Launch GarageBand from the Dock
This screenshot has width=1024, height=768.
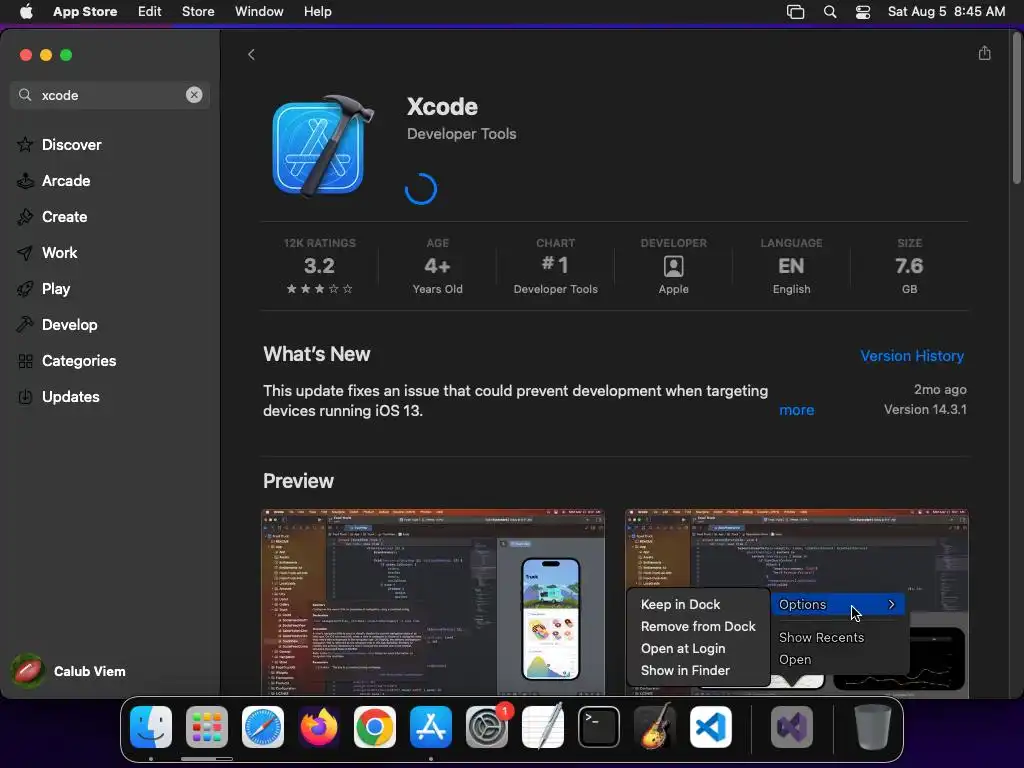click(654, 727)
